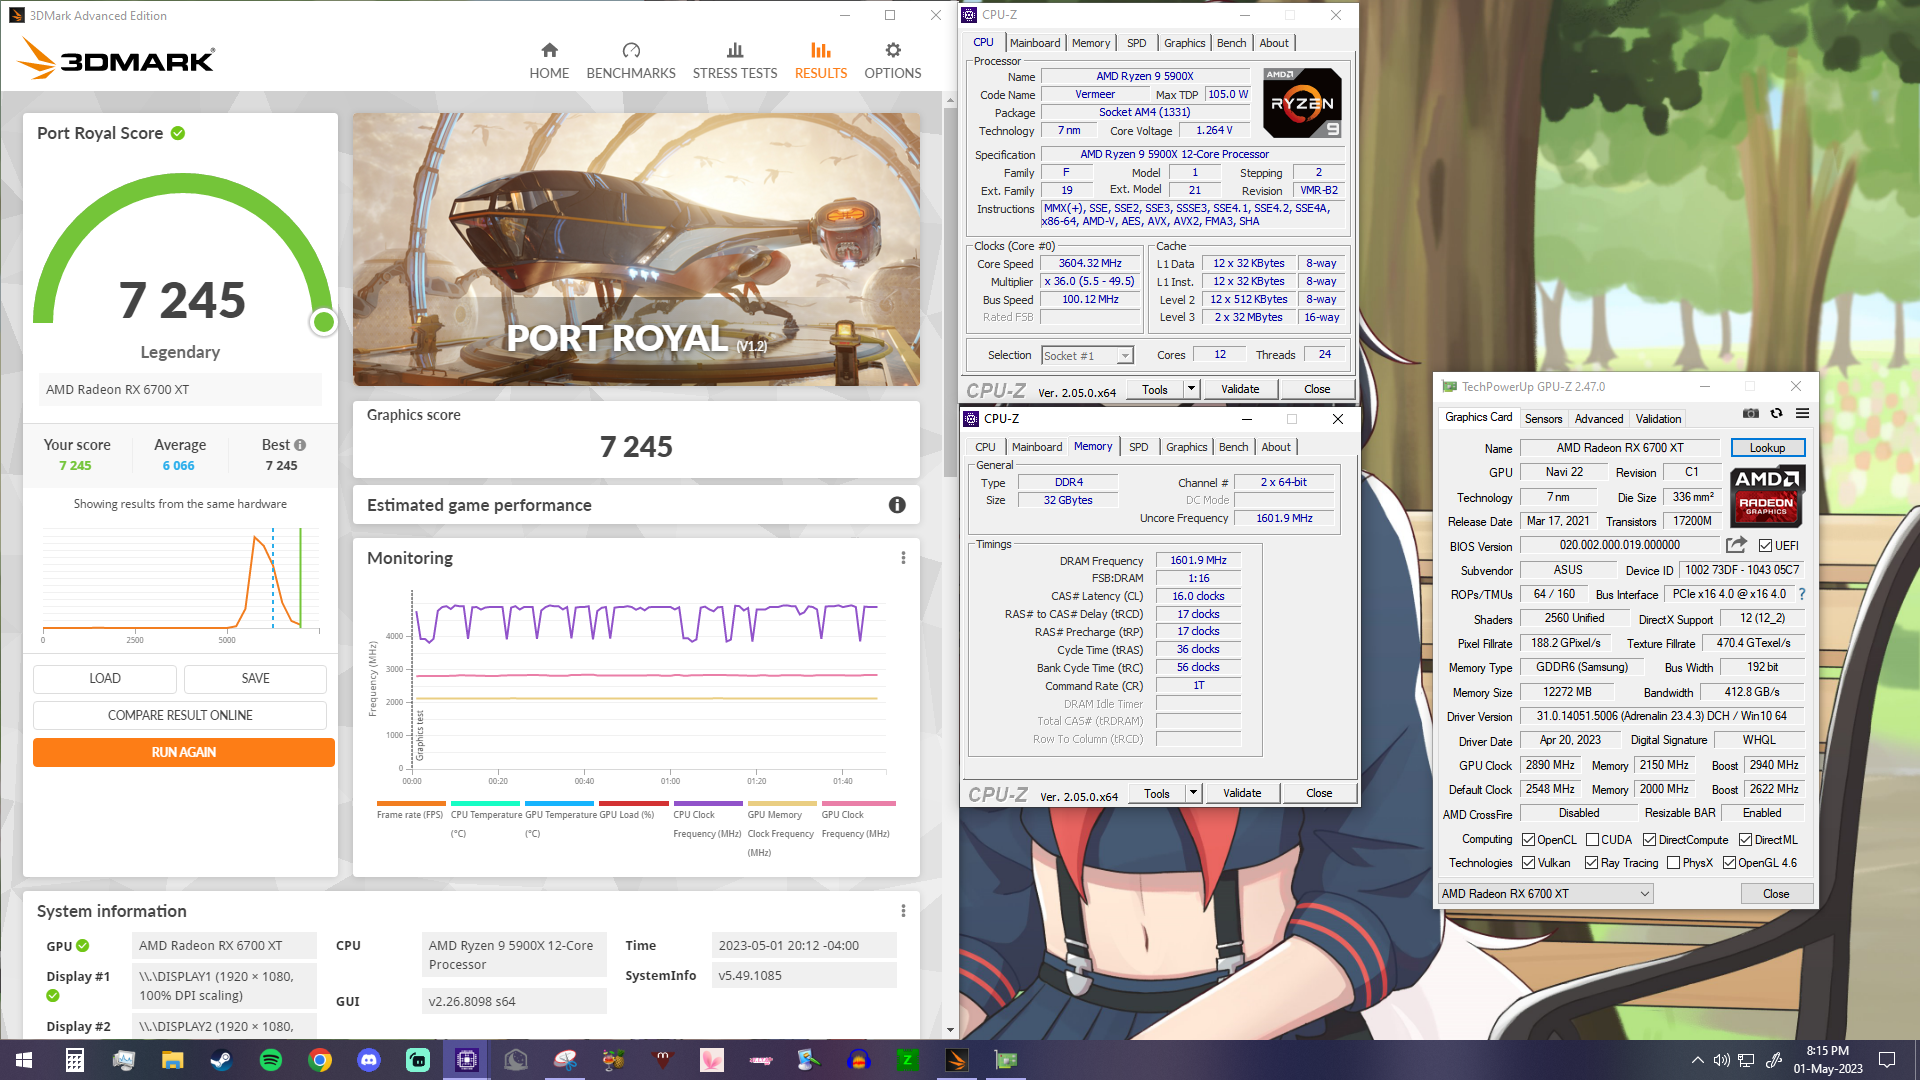The image size is (1920, 1080).
Task: Open Calculator from the taskbar
Action: pyautogui.click(x=74, y=1060)
